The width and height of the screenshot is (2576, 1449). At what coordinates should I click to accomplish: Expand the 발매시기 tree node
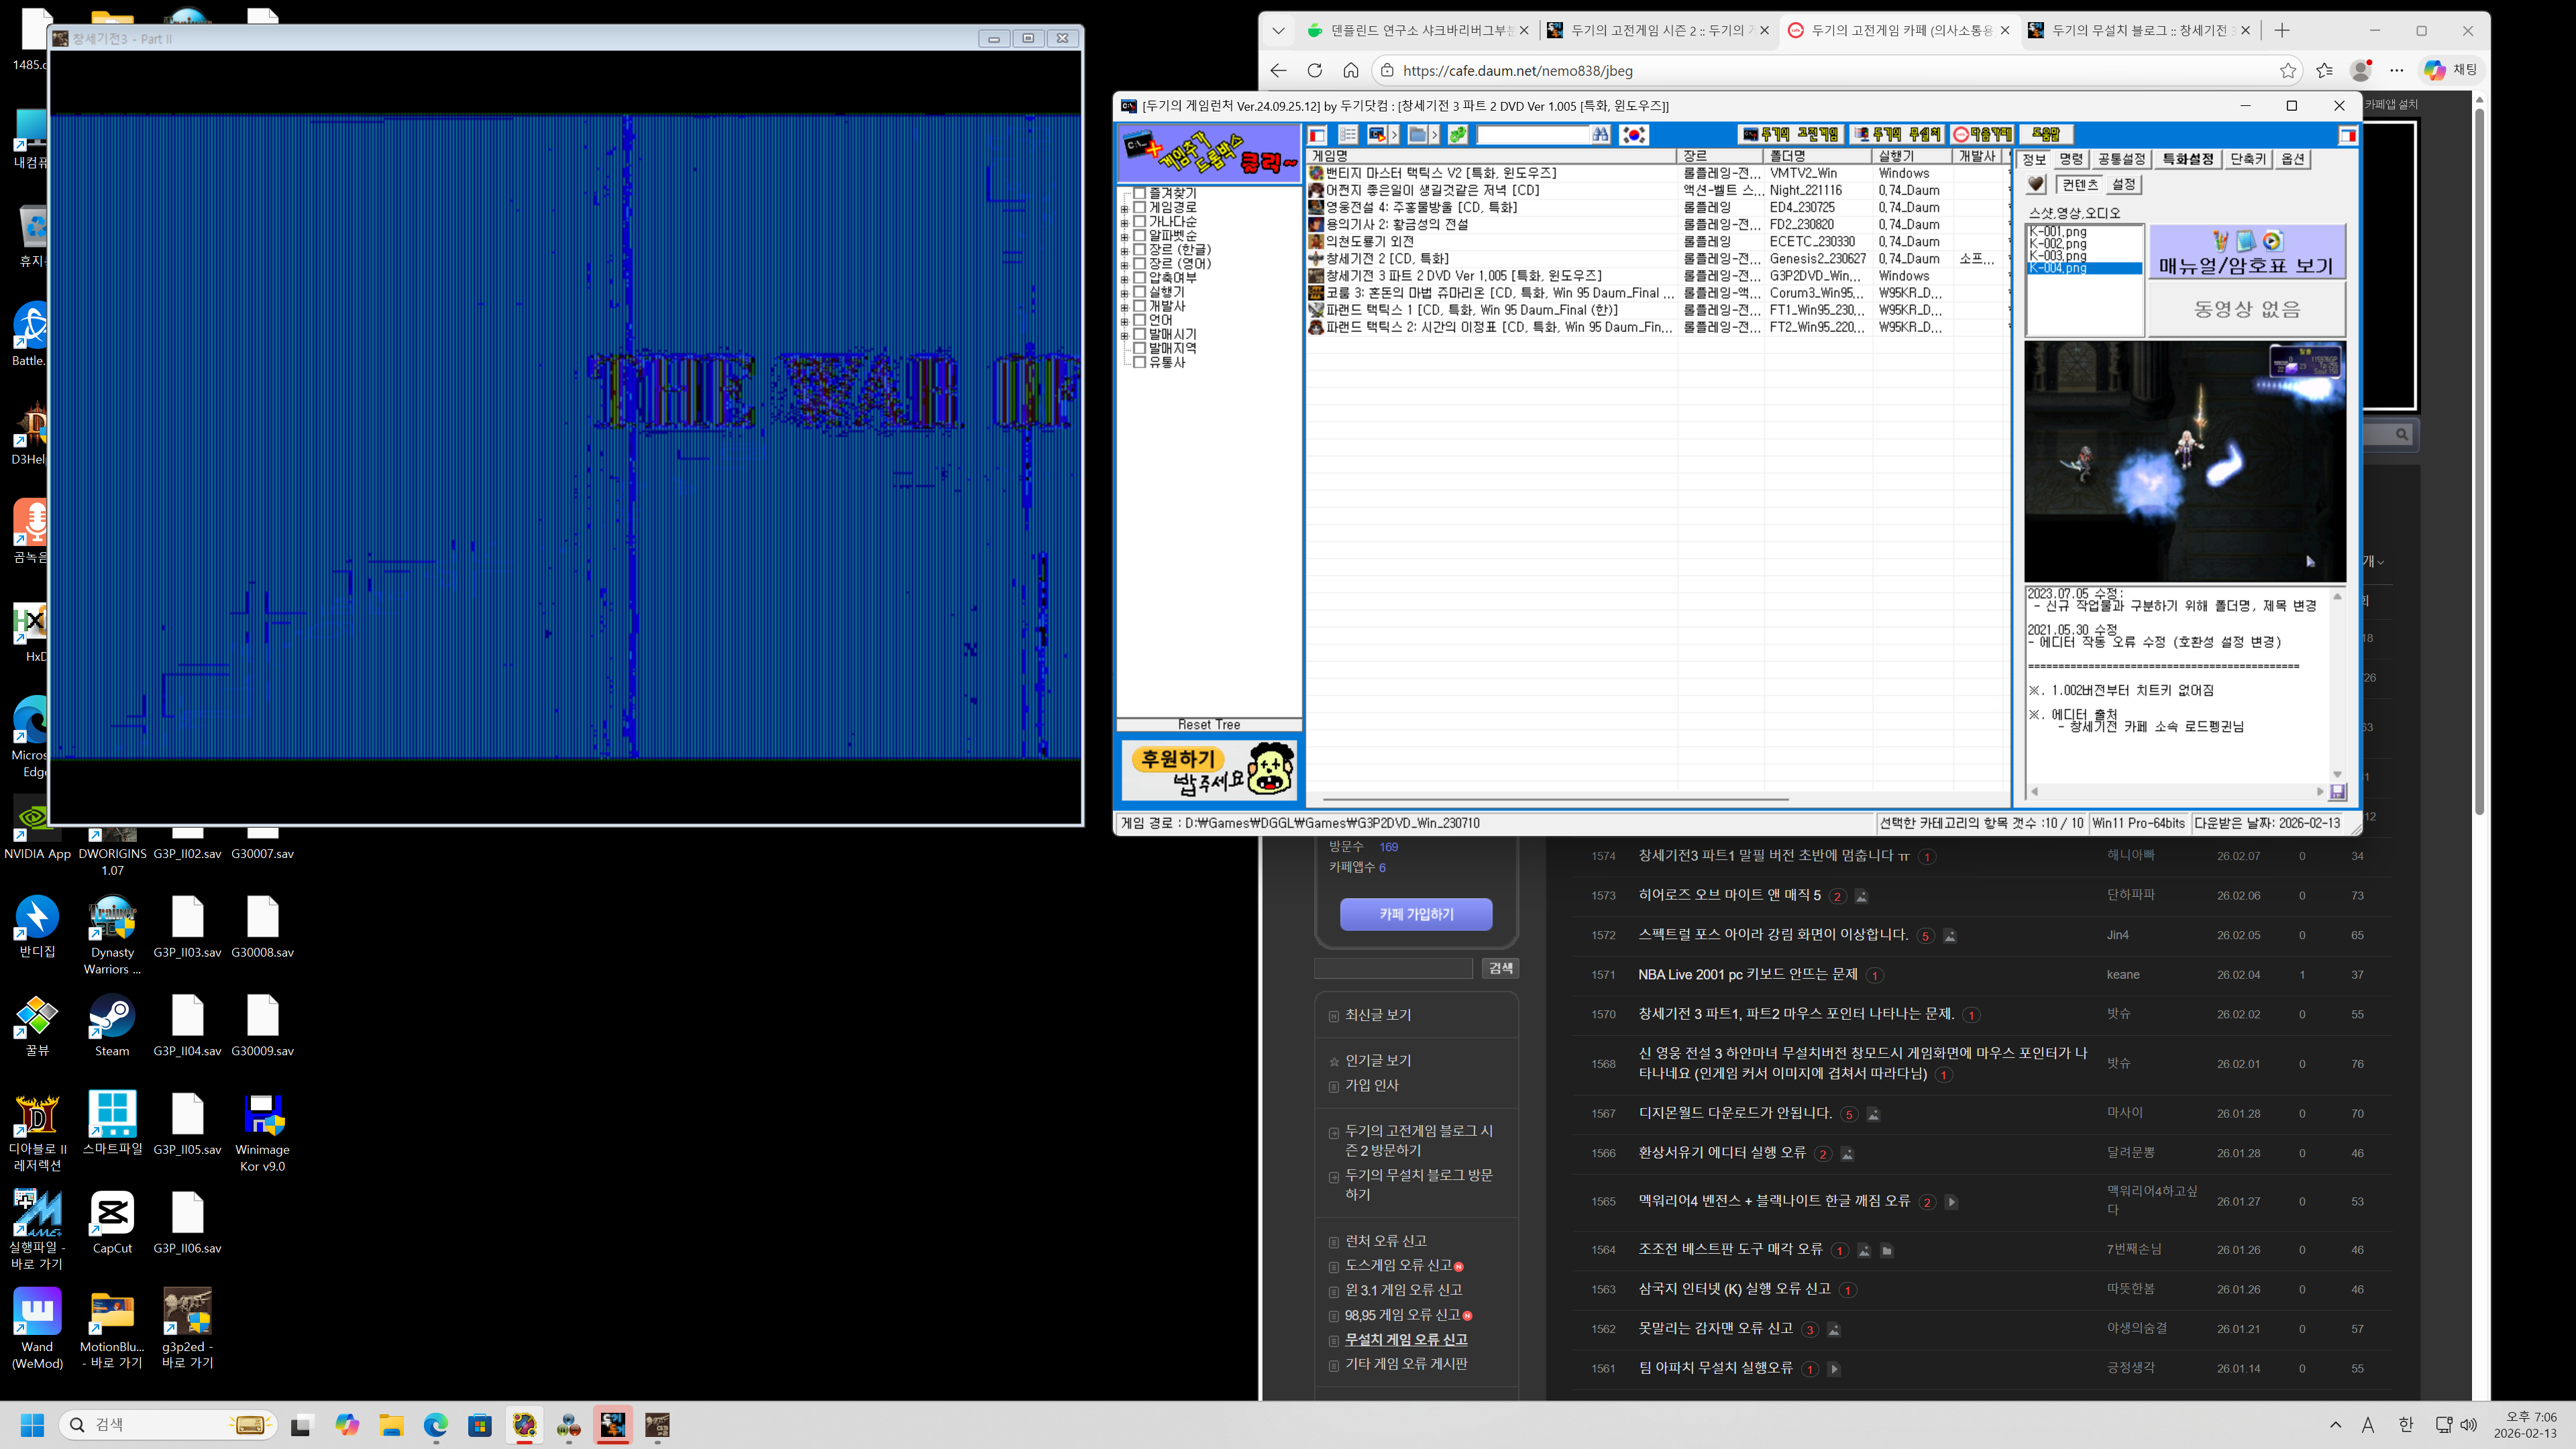(1125, 335)
